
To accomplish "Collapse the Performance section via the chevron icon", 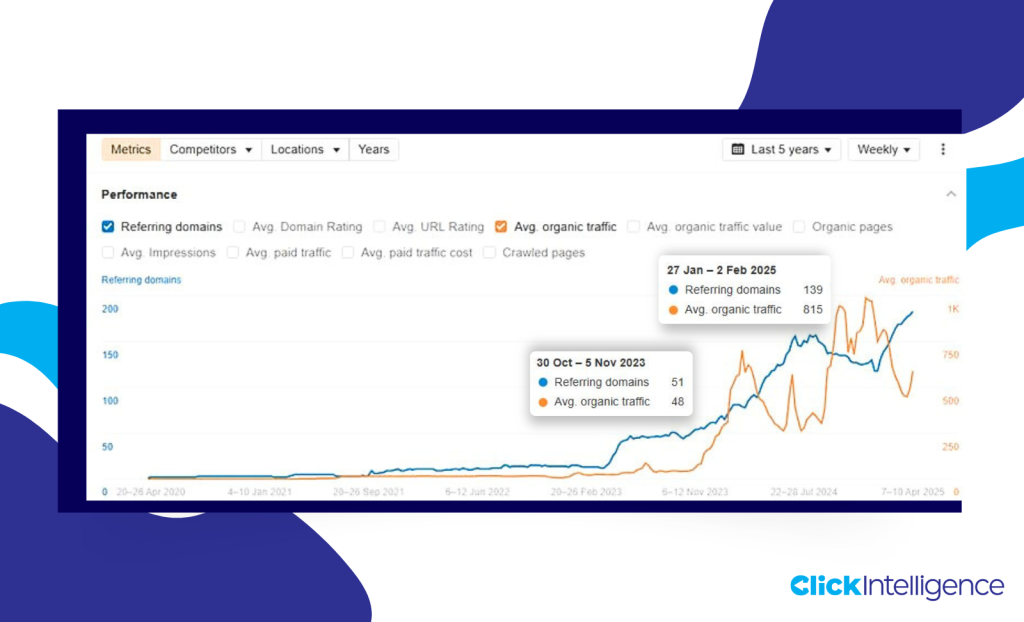I will pyautogui.click(x=951, y=194).
